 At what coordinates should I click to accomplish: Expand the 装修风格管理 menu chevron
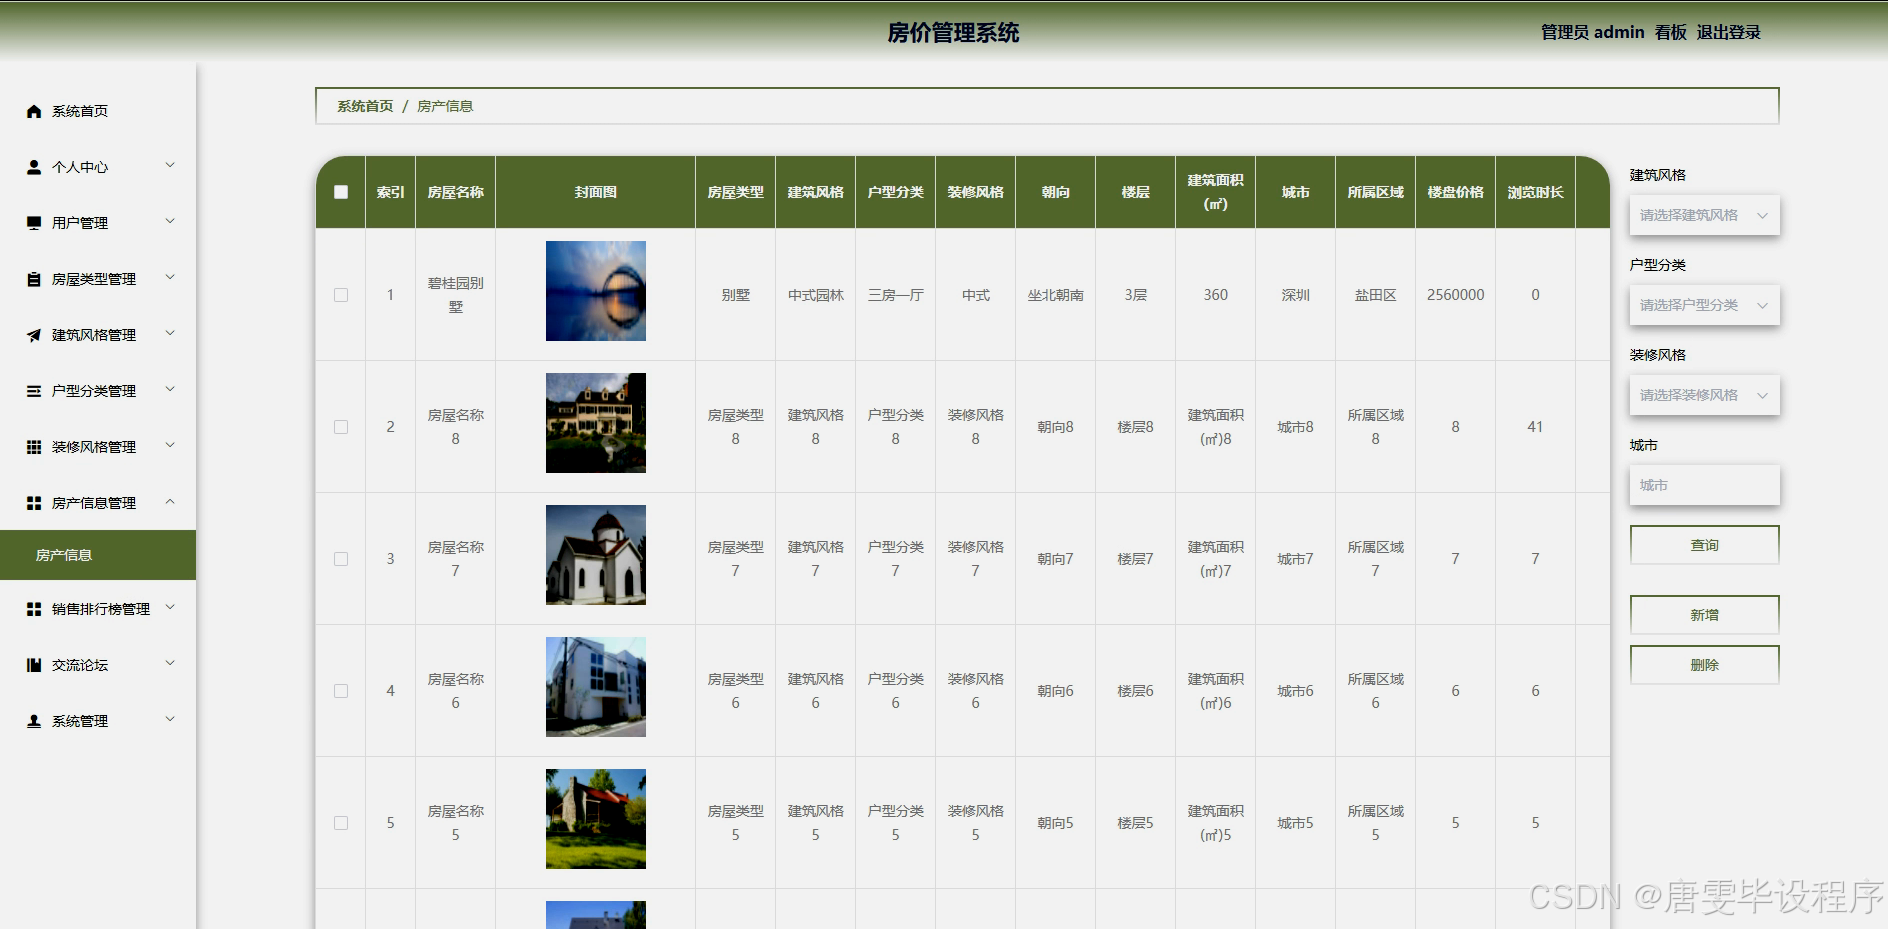[170, 445]
